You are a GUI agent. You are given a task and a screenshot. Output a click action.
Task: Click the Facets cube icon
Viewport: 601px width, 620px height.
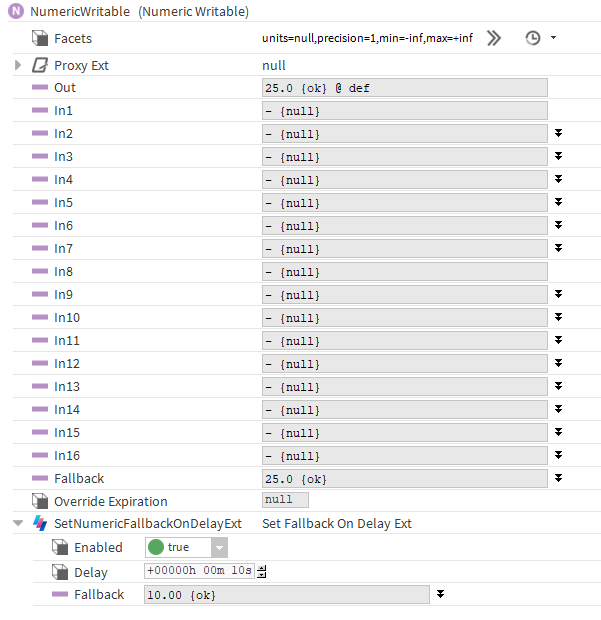tap(40, 38)
